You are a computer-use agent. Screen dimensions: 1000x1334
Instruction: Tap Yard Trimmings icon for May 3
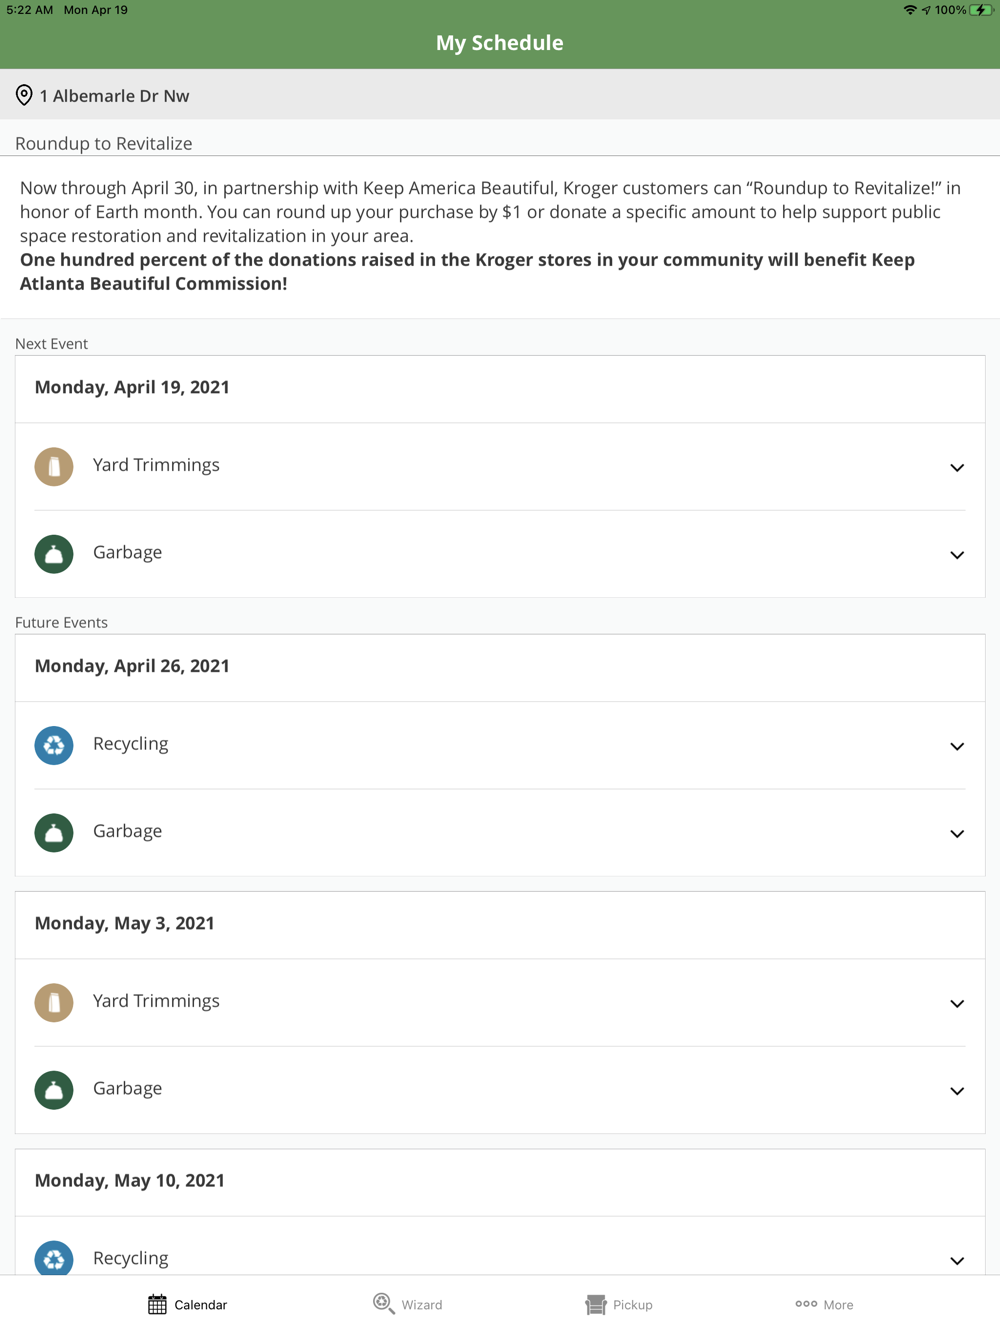point(54,1002)
